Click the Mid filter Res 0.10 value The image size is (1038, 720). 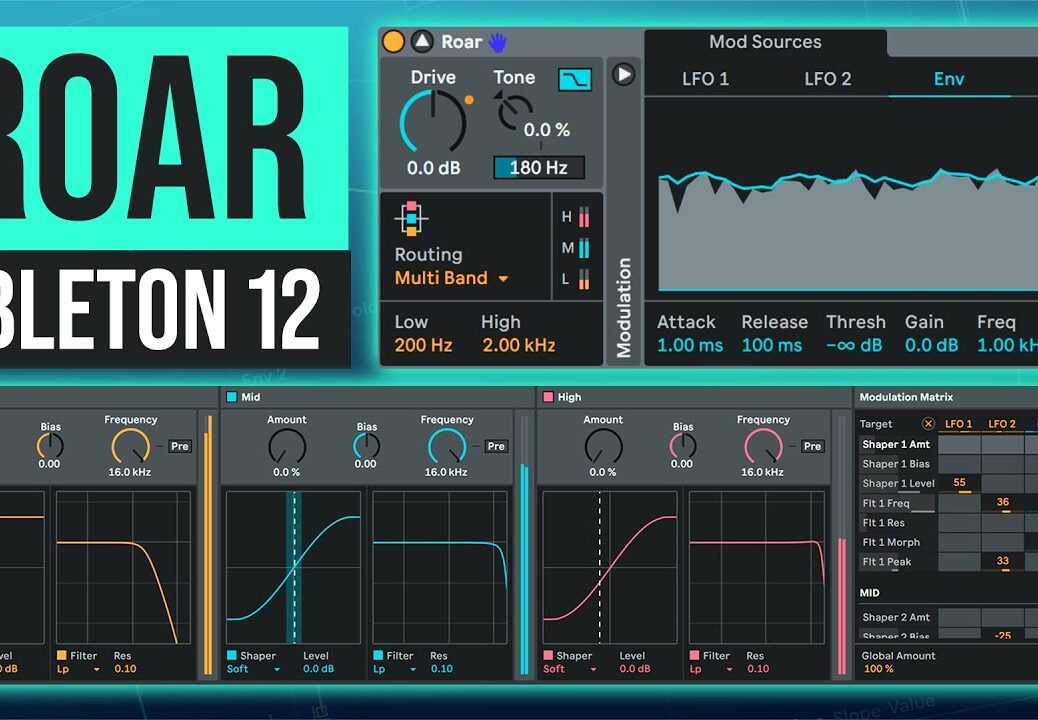click(442, 669)
